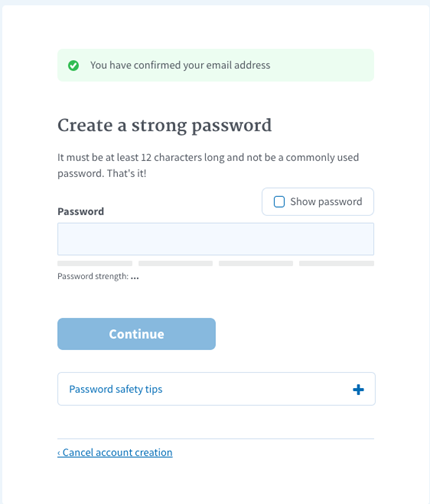Viewport: 430px width, 504px height.
Task: Click the 'Show password' label text
Action: [x=326, y=202]
